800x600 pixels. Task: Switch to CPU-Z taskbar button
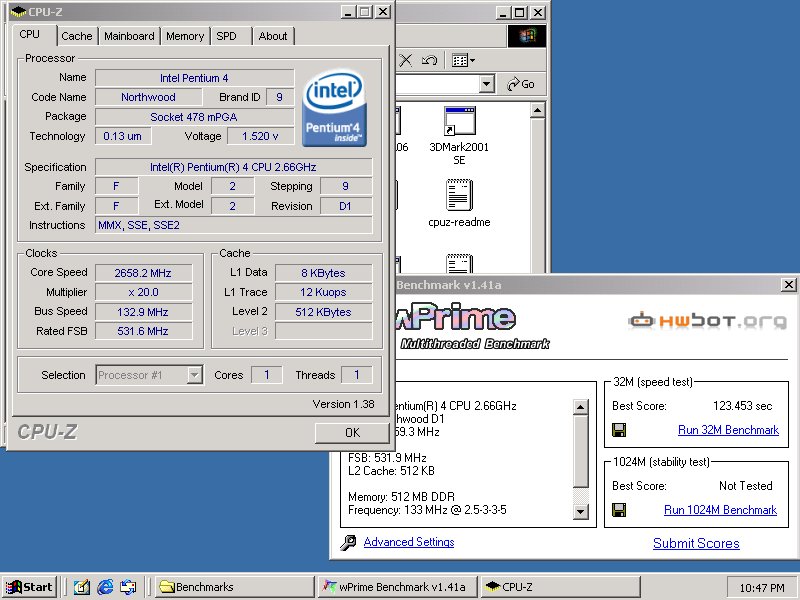(560, 587)
